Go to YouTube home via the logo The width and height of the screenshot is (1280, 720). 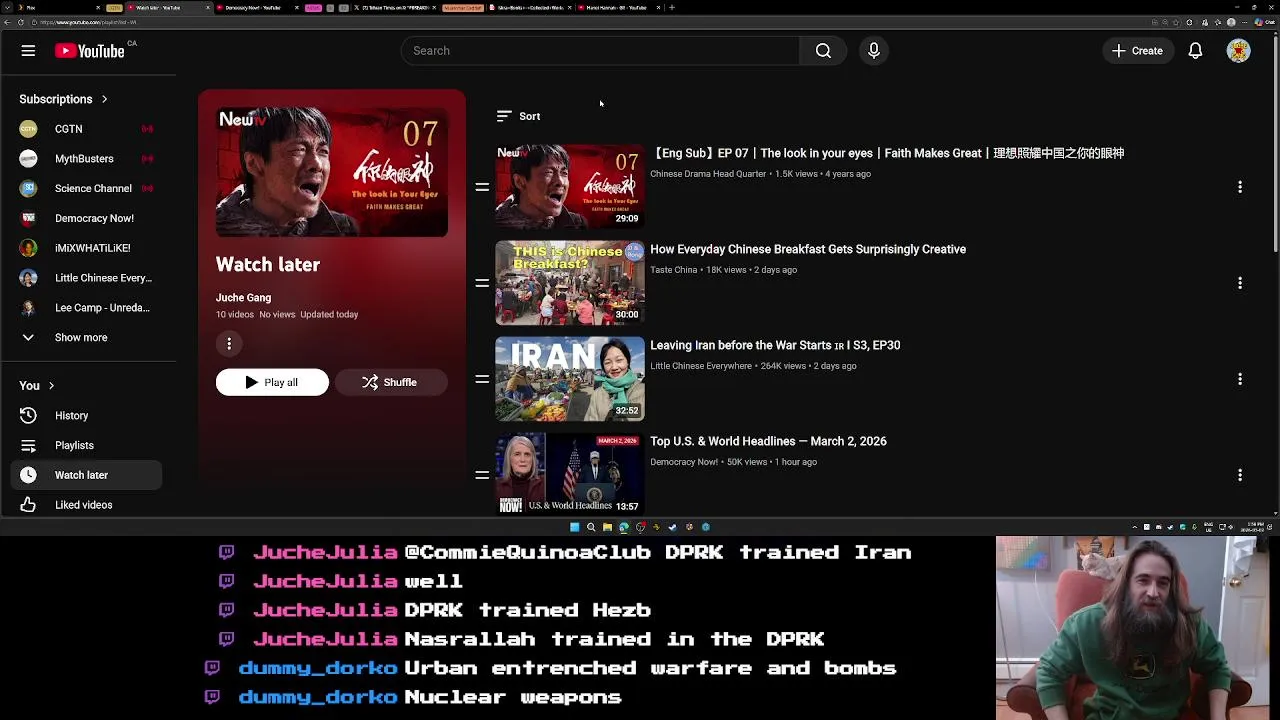[x=90, y=51]
